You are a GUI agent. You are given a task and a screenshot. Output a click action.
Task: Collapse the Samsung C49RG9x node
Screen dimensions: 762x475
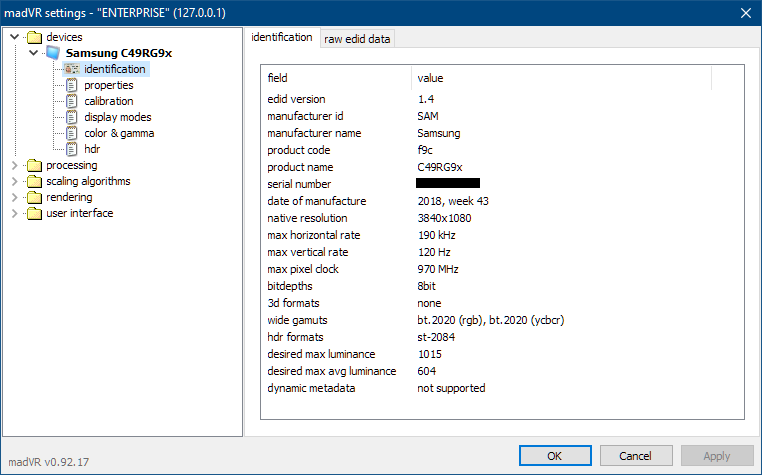tap(33, 53)
